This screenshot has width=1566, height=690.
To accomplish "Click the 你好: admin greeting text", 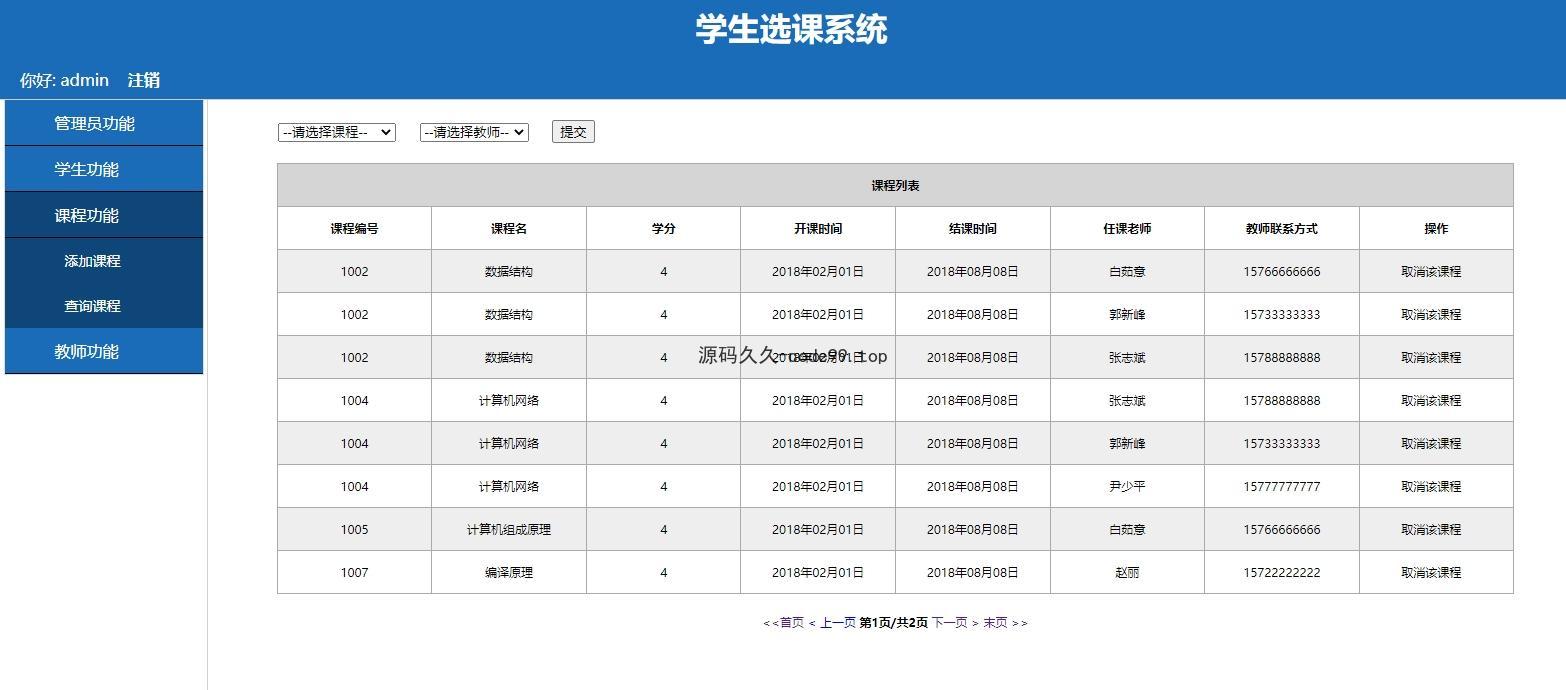I will (64, 80).
